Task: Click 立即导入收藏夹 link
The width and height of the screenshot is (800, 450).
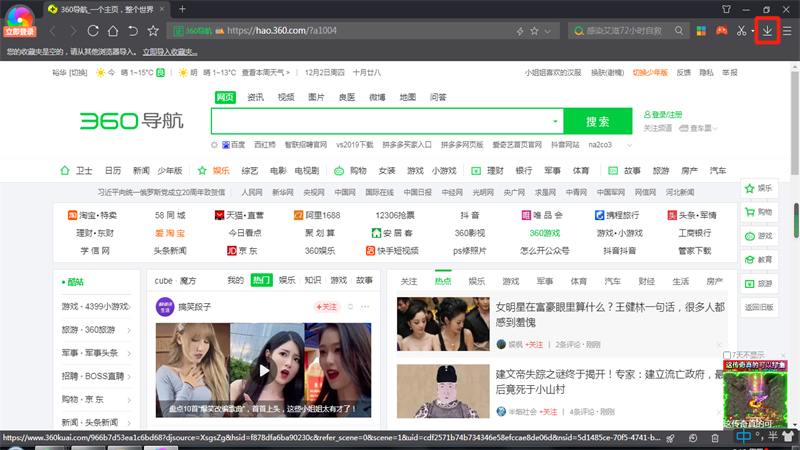Action: pos(170,52)
